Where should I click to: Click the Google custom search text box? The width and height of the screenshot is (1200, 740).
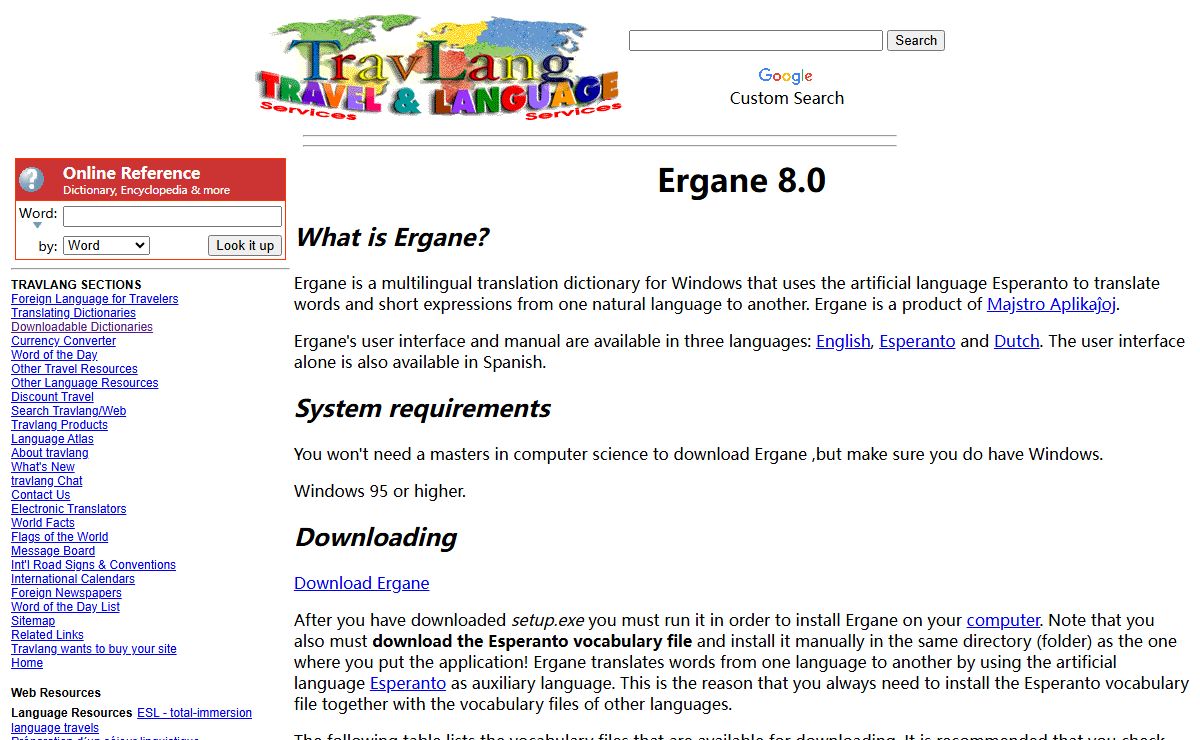tap(756, 40)
